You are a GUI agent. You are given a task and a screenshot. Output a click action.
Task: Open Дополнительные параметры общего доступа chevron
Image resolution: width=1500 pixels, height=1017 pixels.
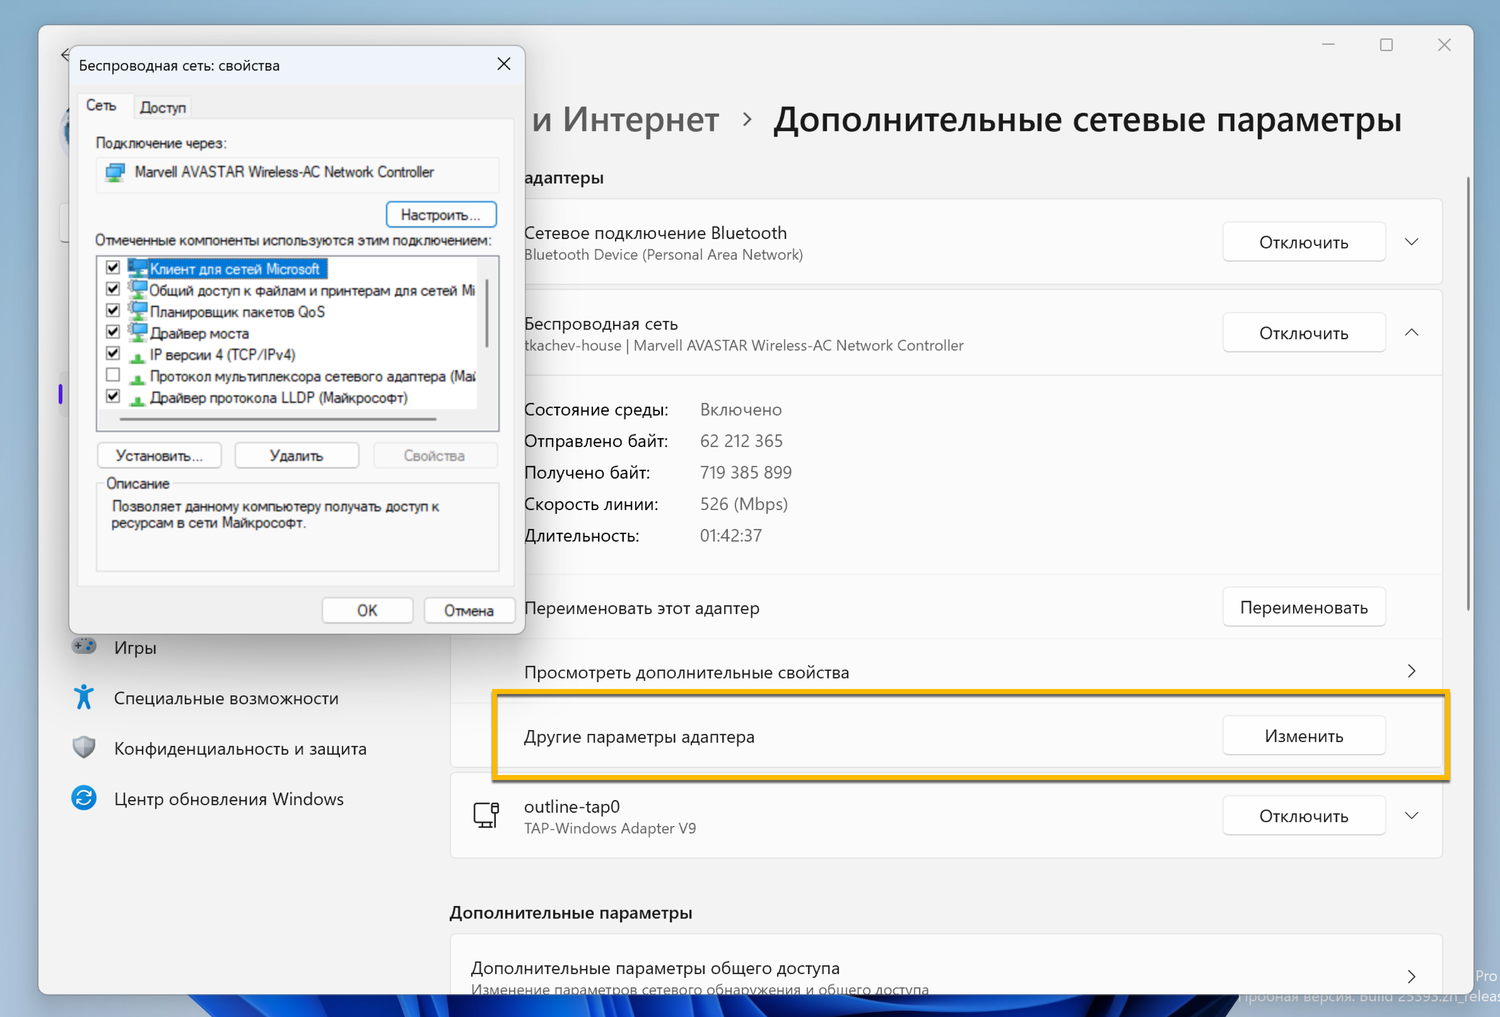pos(1412,976)
